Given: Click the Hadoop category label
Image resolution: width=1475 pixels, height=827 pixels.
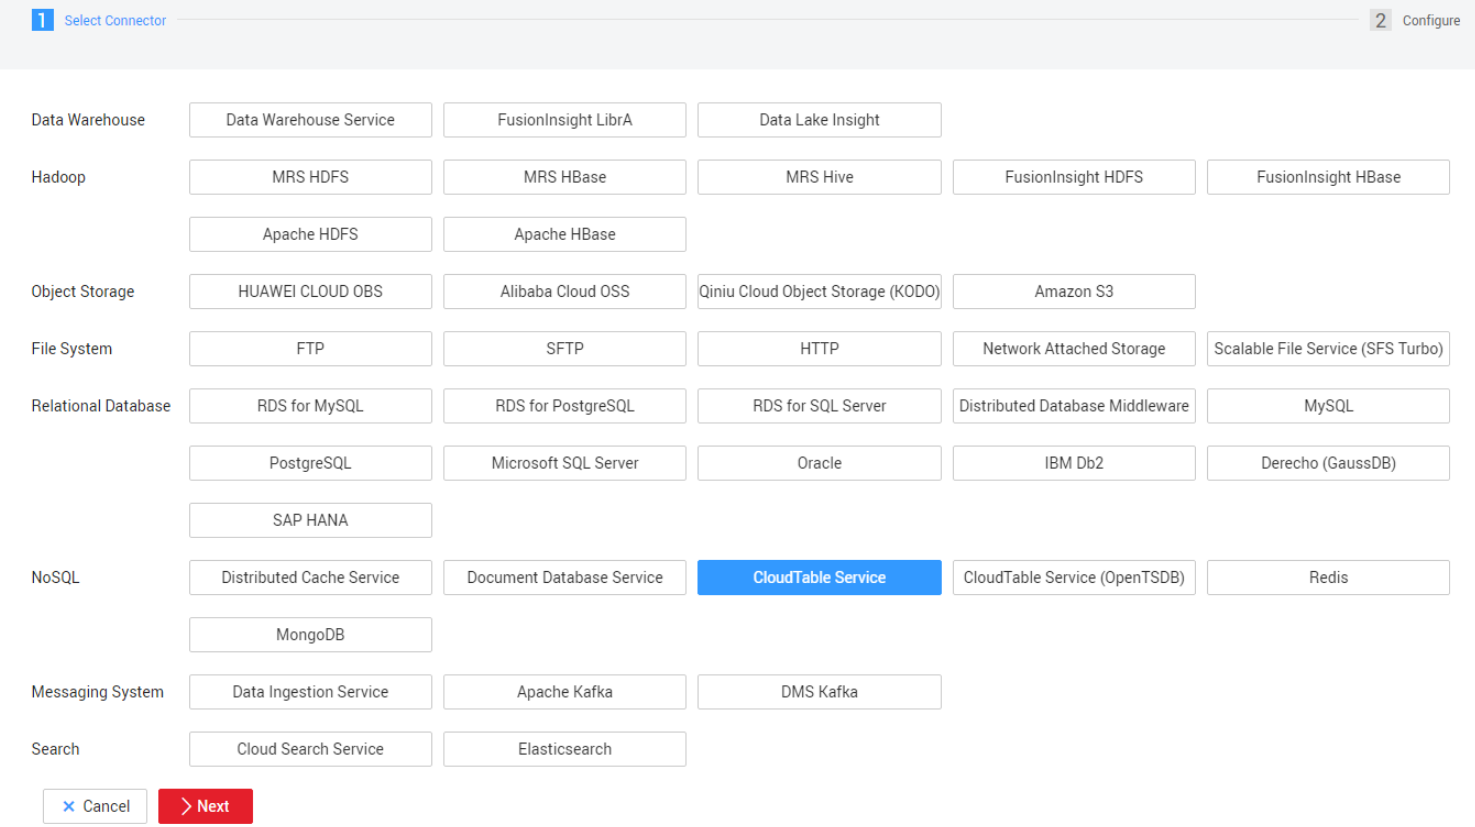Looking at the screenshot, I should tap(58, 177).
